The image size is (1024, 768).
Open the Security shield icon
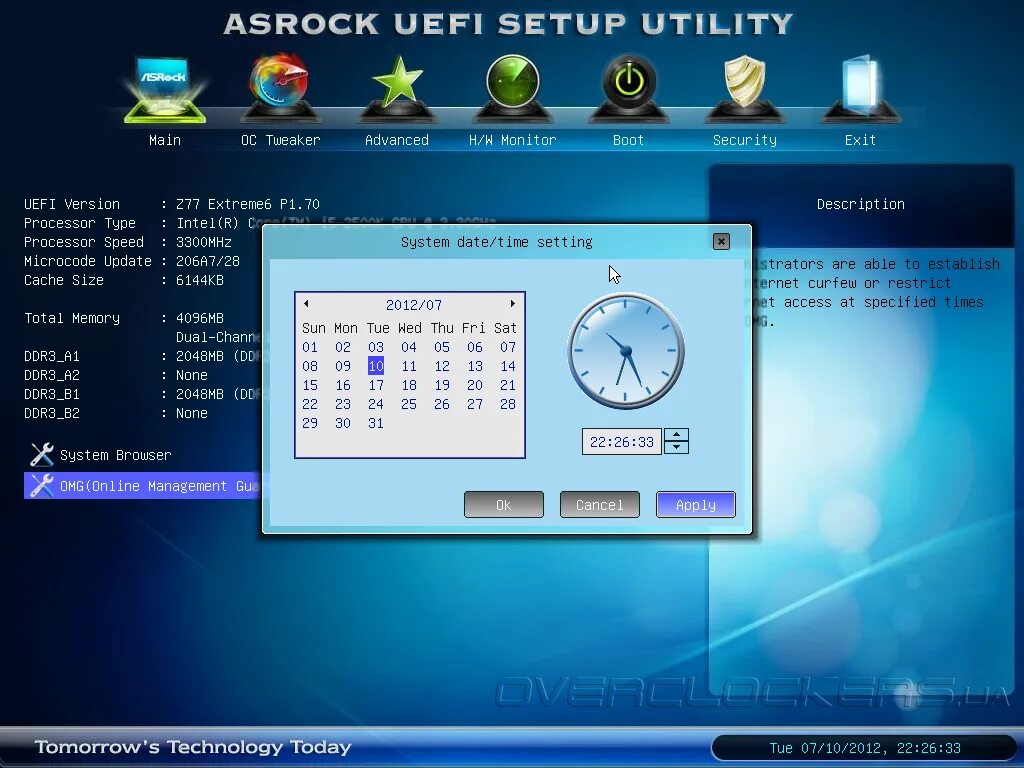pyautogui.click(x=744, y=88)
